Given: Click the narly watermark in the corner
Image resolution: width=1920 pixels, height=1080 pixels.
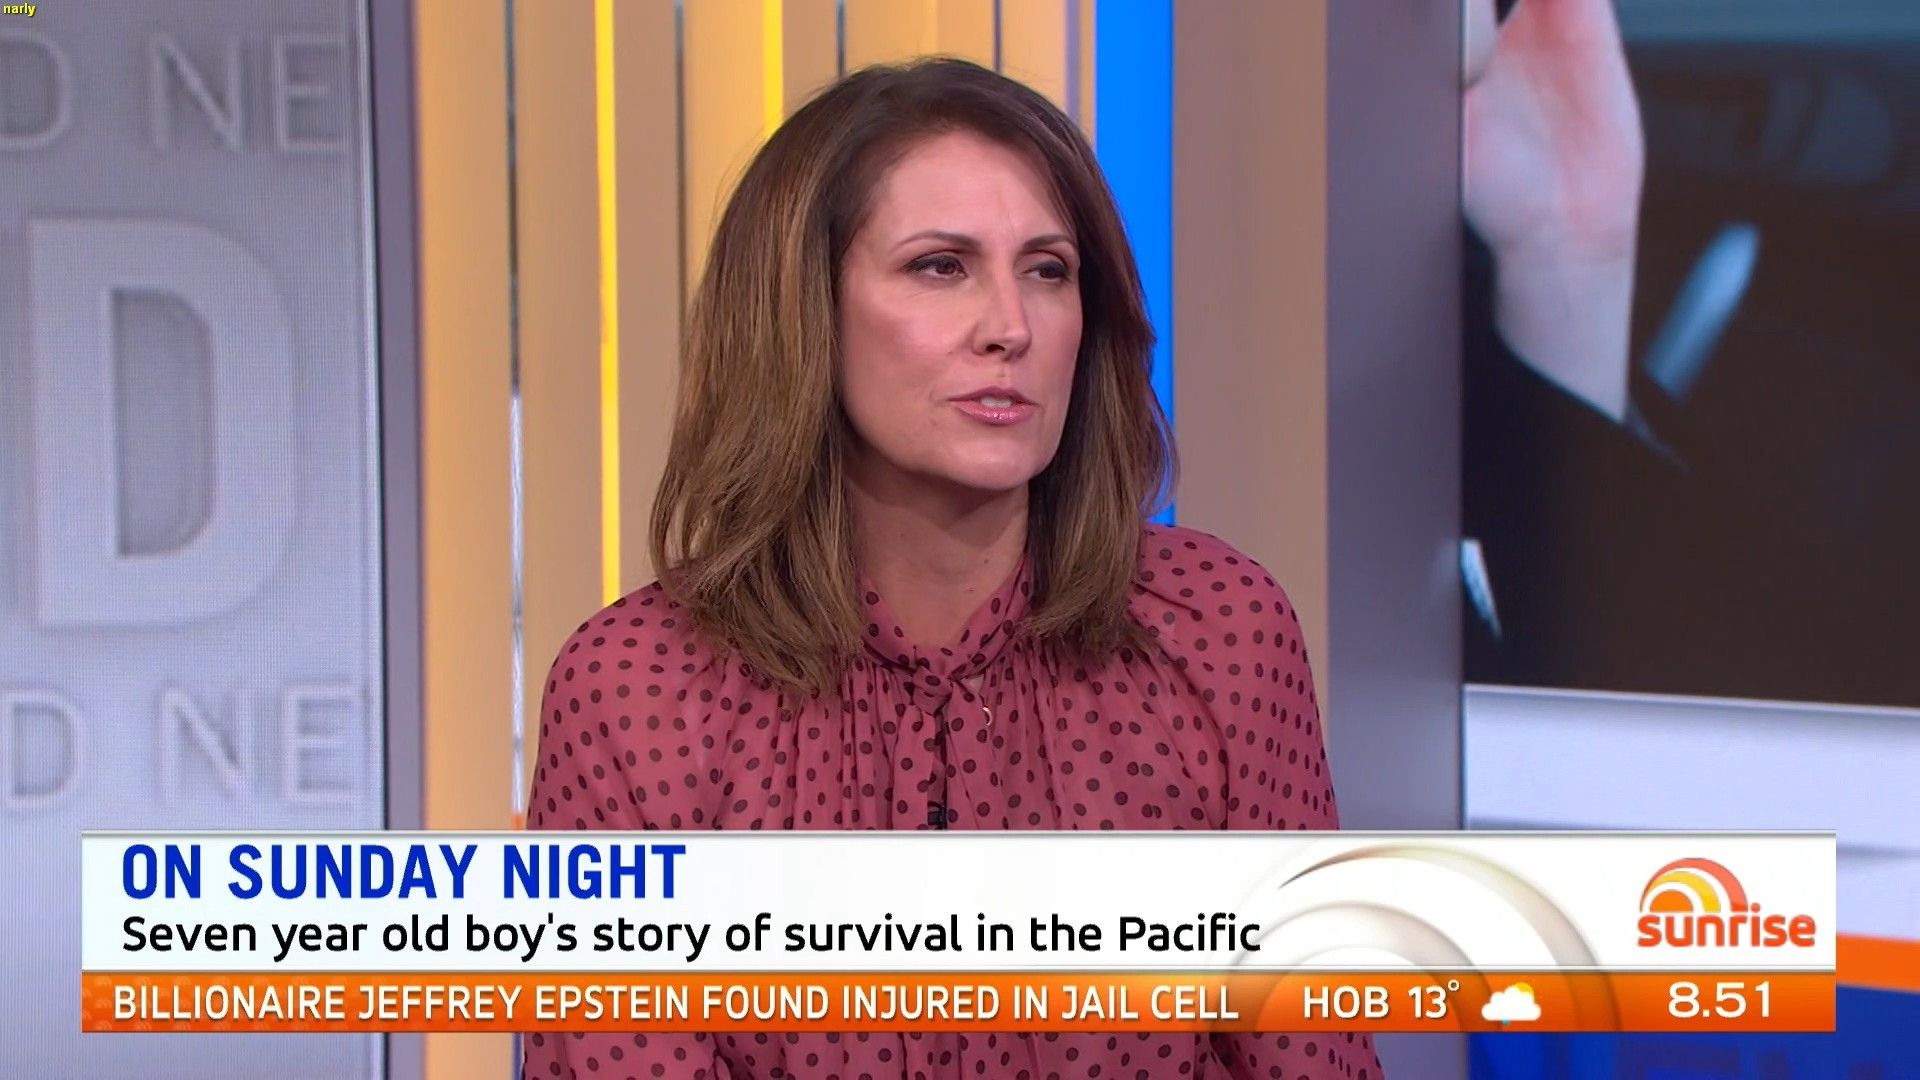Looking at the screenshot, I should 18,9.
